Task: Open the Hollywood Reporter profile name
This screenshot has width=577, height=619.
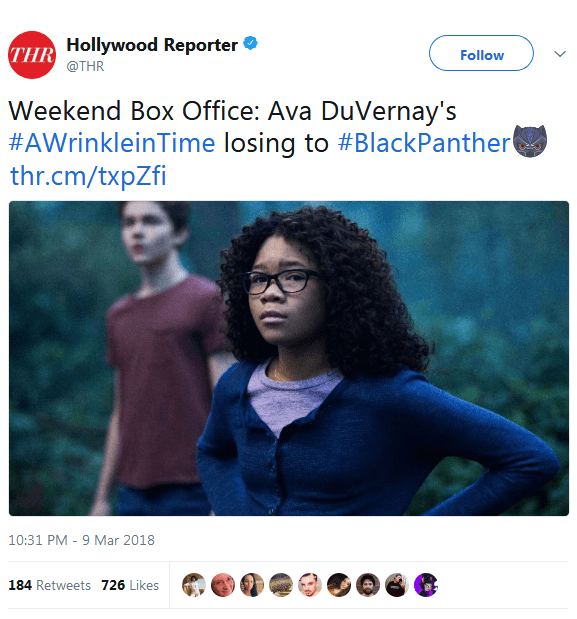Action: (x=152, y=45)
